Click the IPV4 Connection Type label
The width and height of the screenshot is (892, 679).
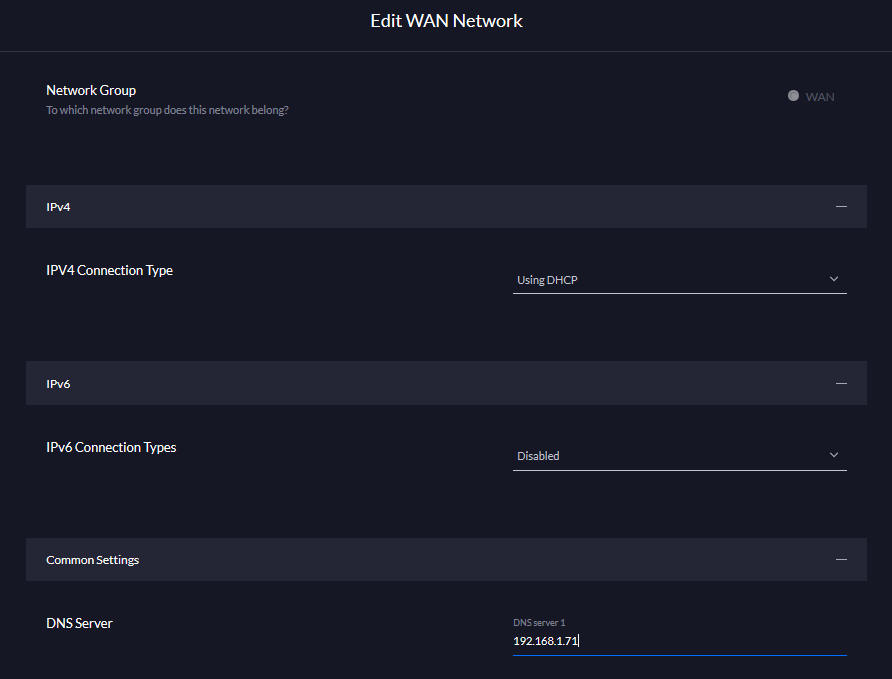[109, 270]
